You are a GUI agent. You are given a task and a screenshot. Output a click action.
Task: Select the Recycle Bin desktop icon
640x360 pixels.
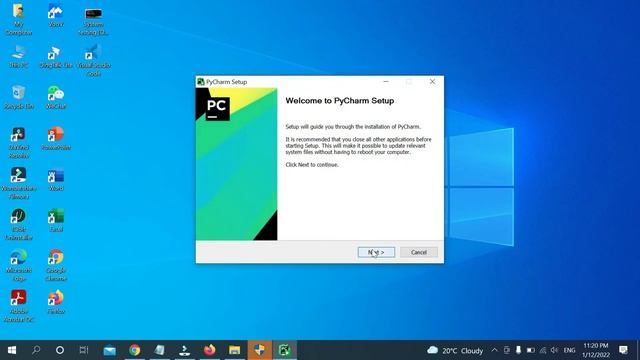[18, 98]
